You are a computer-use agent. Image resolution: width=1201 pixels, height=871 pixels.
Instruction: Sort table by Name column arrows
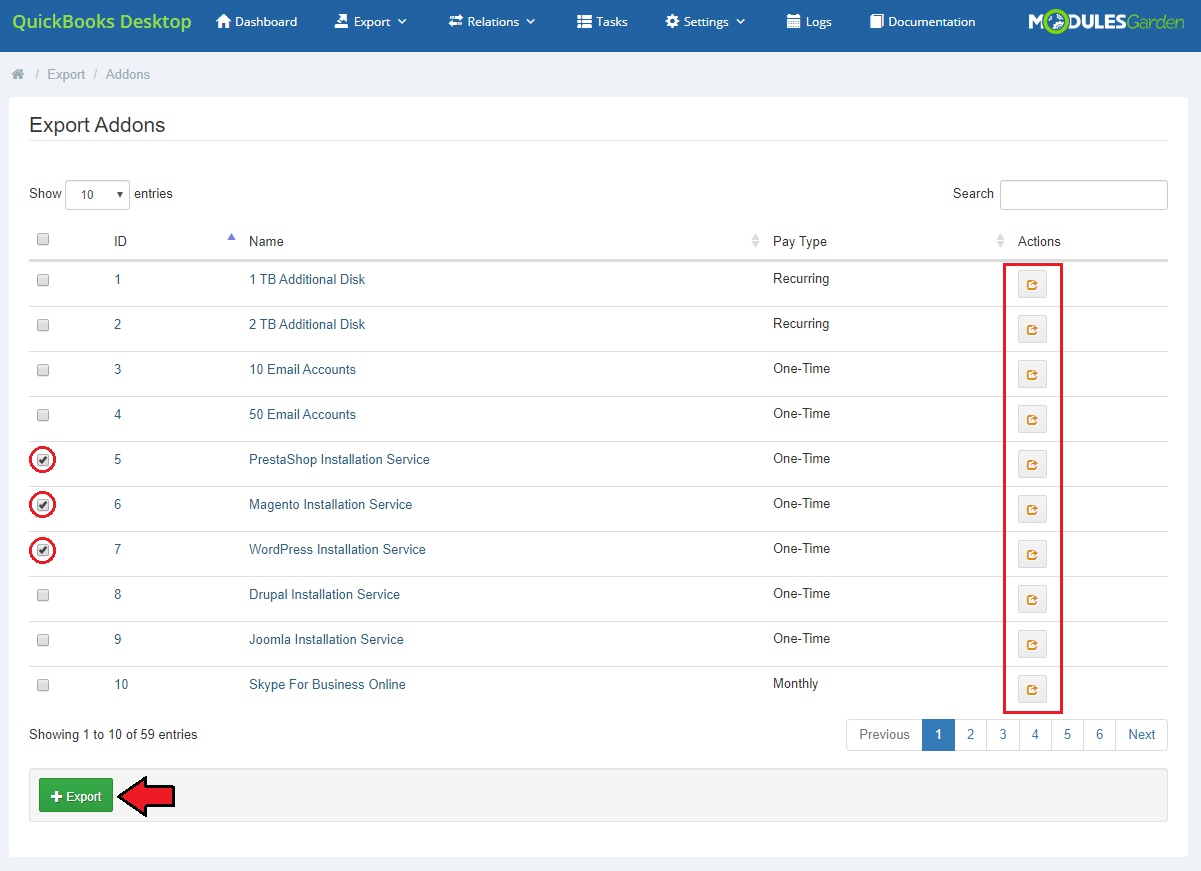click(755, 241)
